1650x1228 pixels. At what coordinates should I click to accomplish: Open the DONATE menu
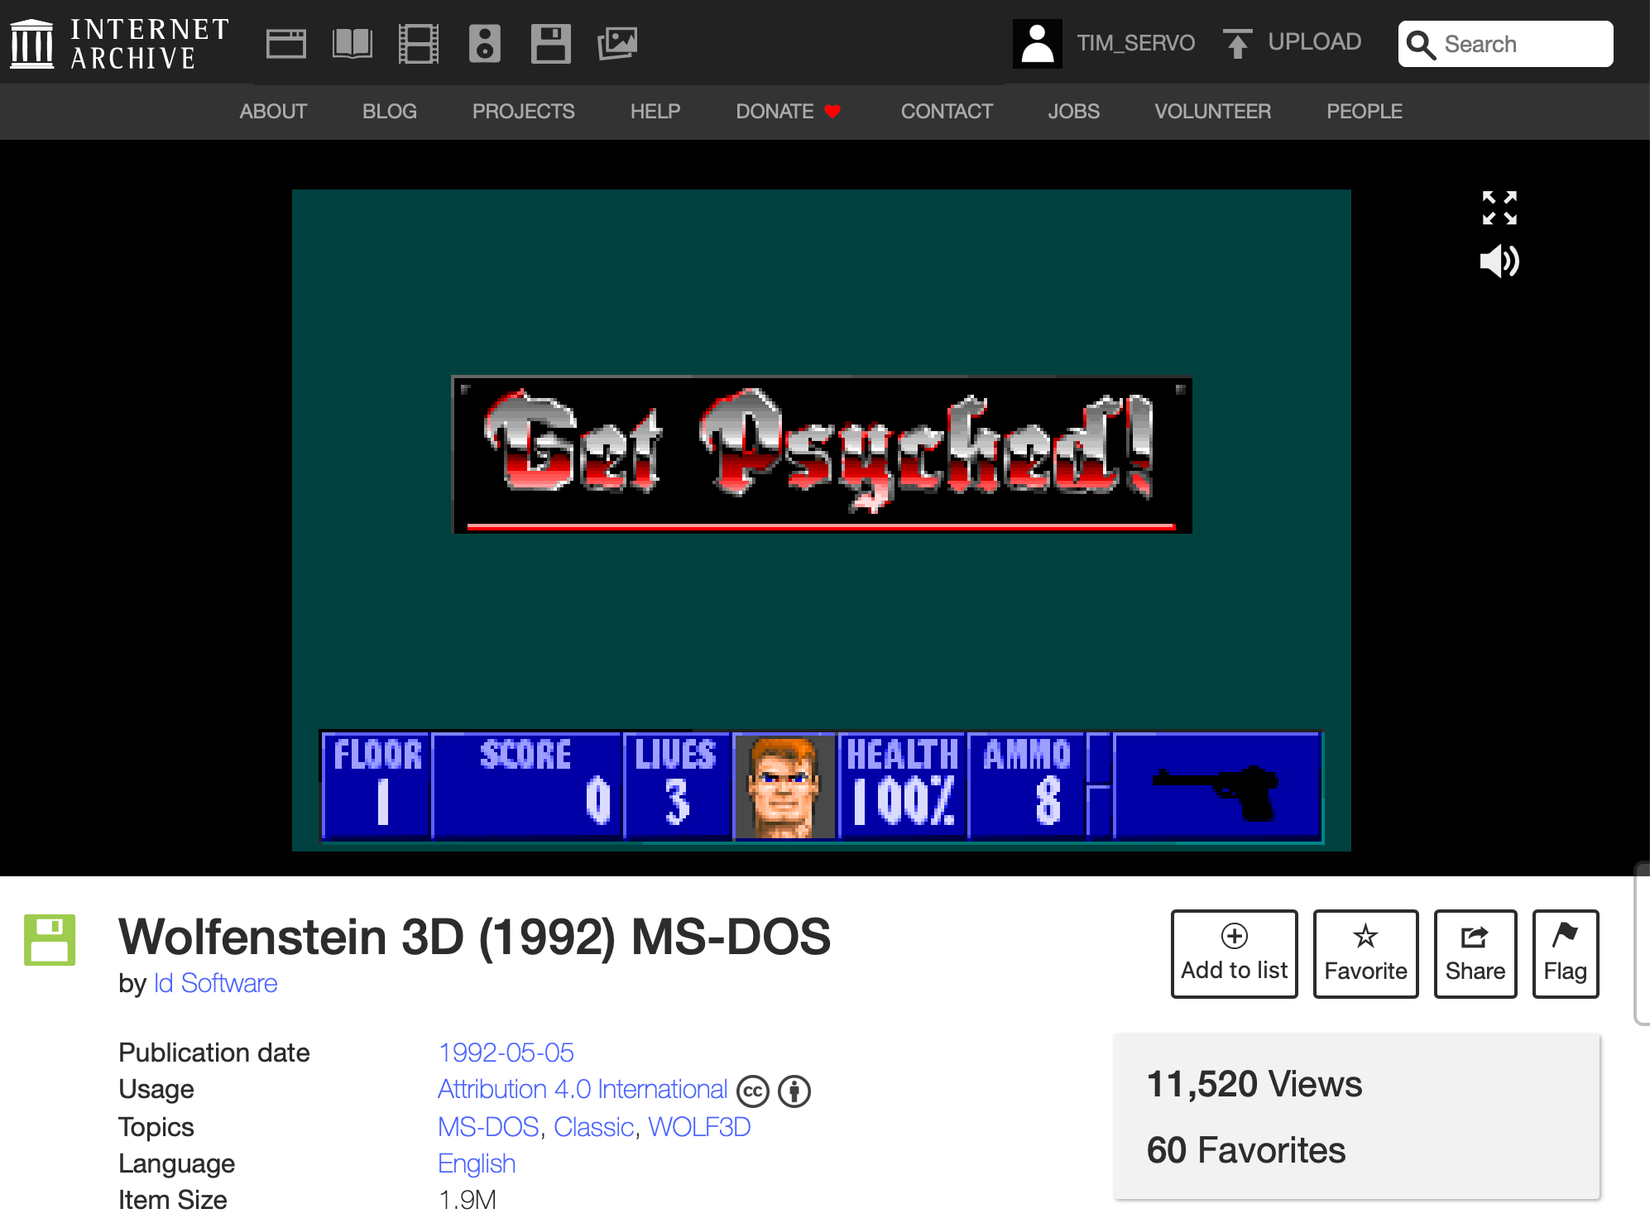pos(788,111)
